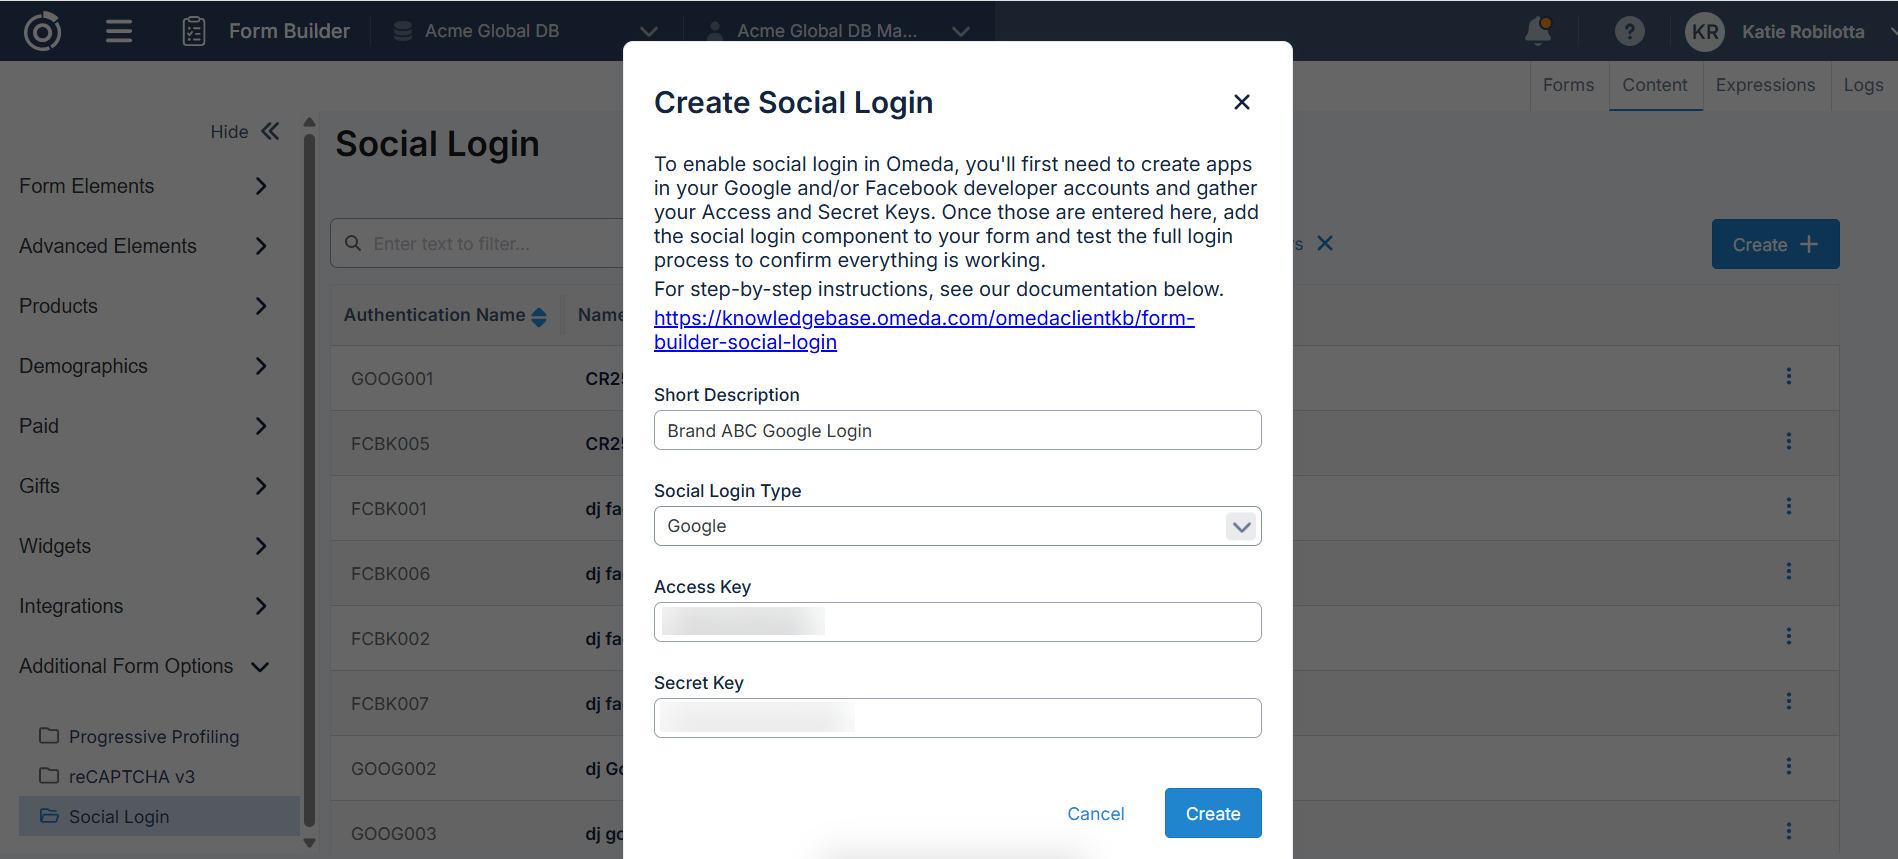The width and height of the screenshot is (1898, 859).
Task: Click the Create button in the dialog
Action: coord(1212,813)
